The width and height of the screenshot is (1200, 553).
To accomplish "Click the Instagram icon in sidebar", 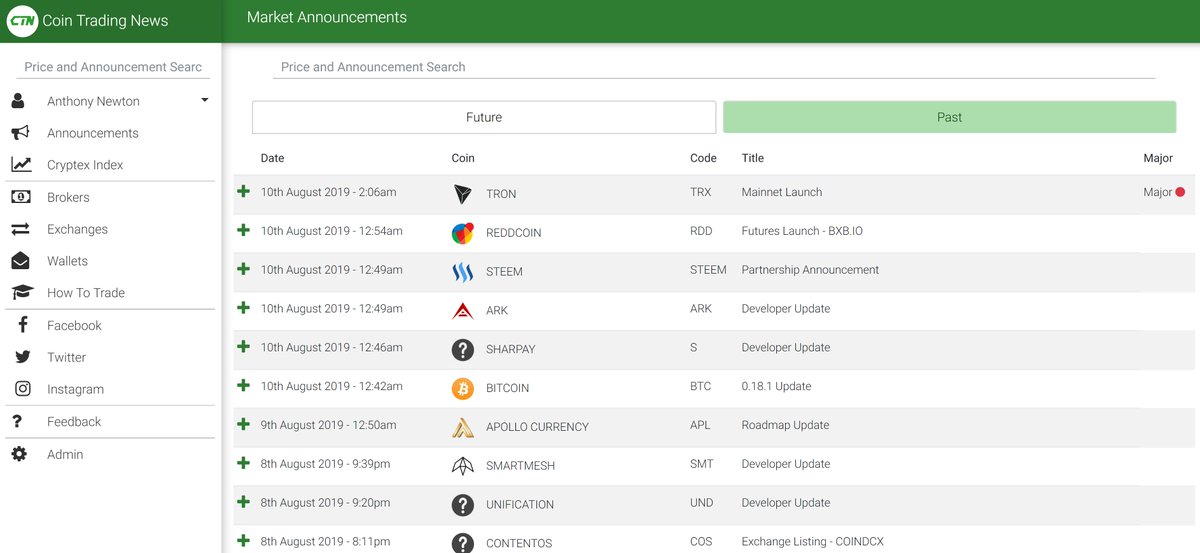I will coord(22,389).
